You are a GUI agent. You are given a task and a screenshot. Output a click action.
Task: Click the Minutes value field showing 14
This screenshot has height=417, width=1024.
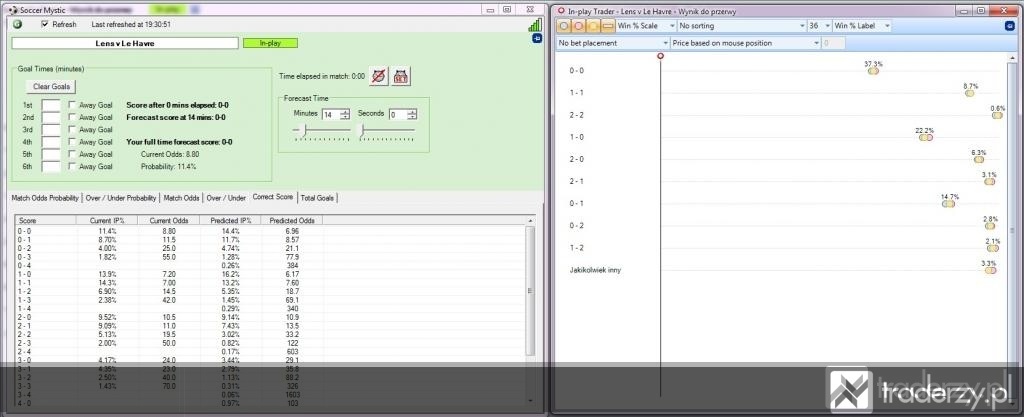[x=331, y=114]
